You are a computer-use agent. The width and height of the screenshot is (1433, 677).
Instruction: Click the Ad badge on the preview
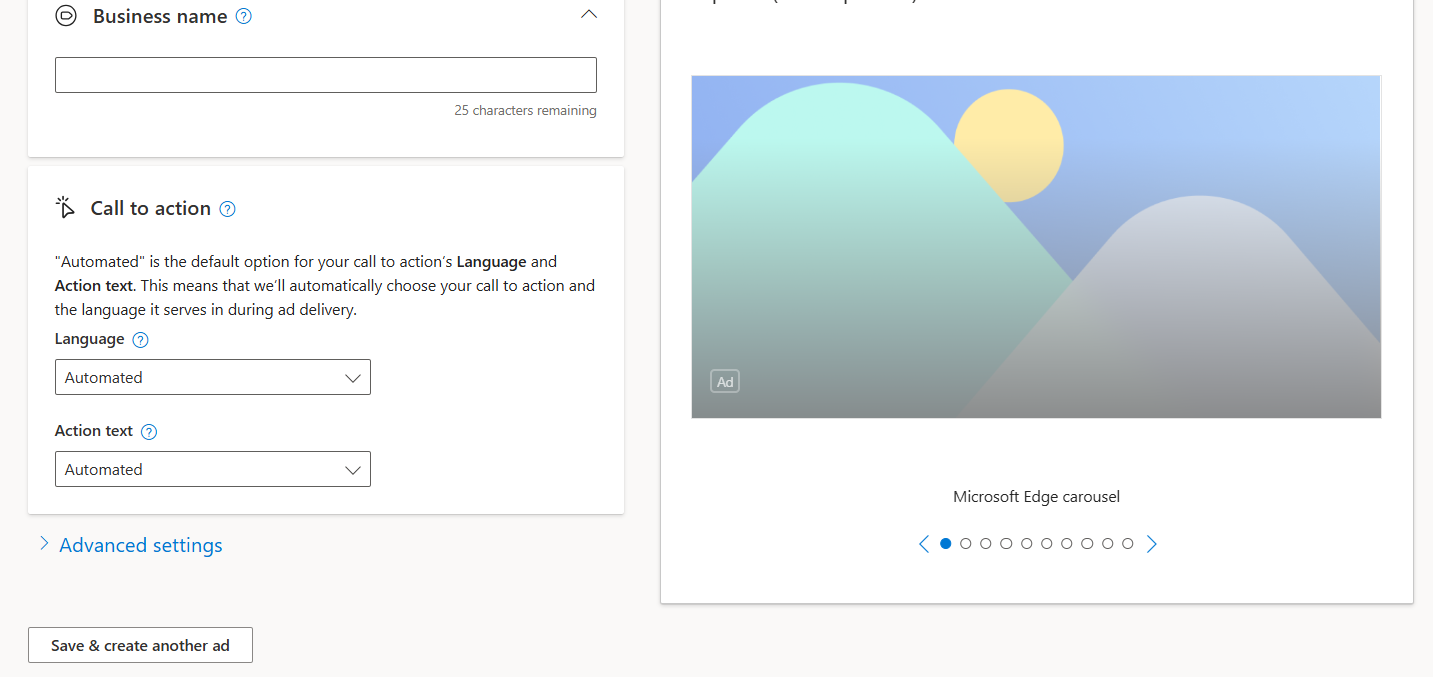(x=725, y=381)
